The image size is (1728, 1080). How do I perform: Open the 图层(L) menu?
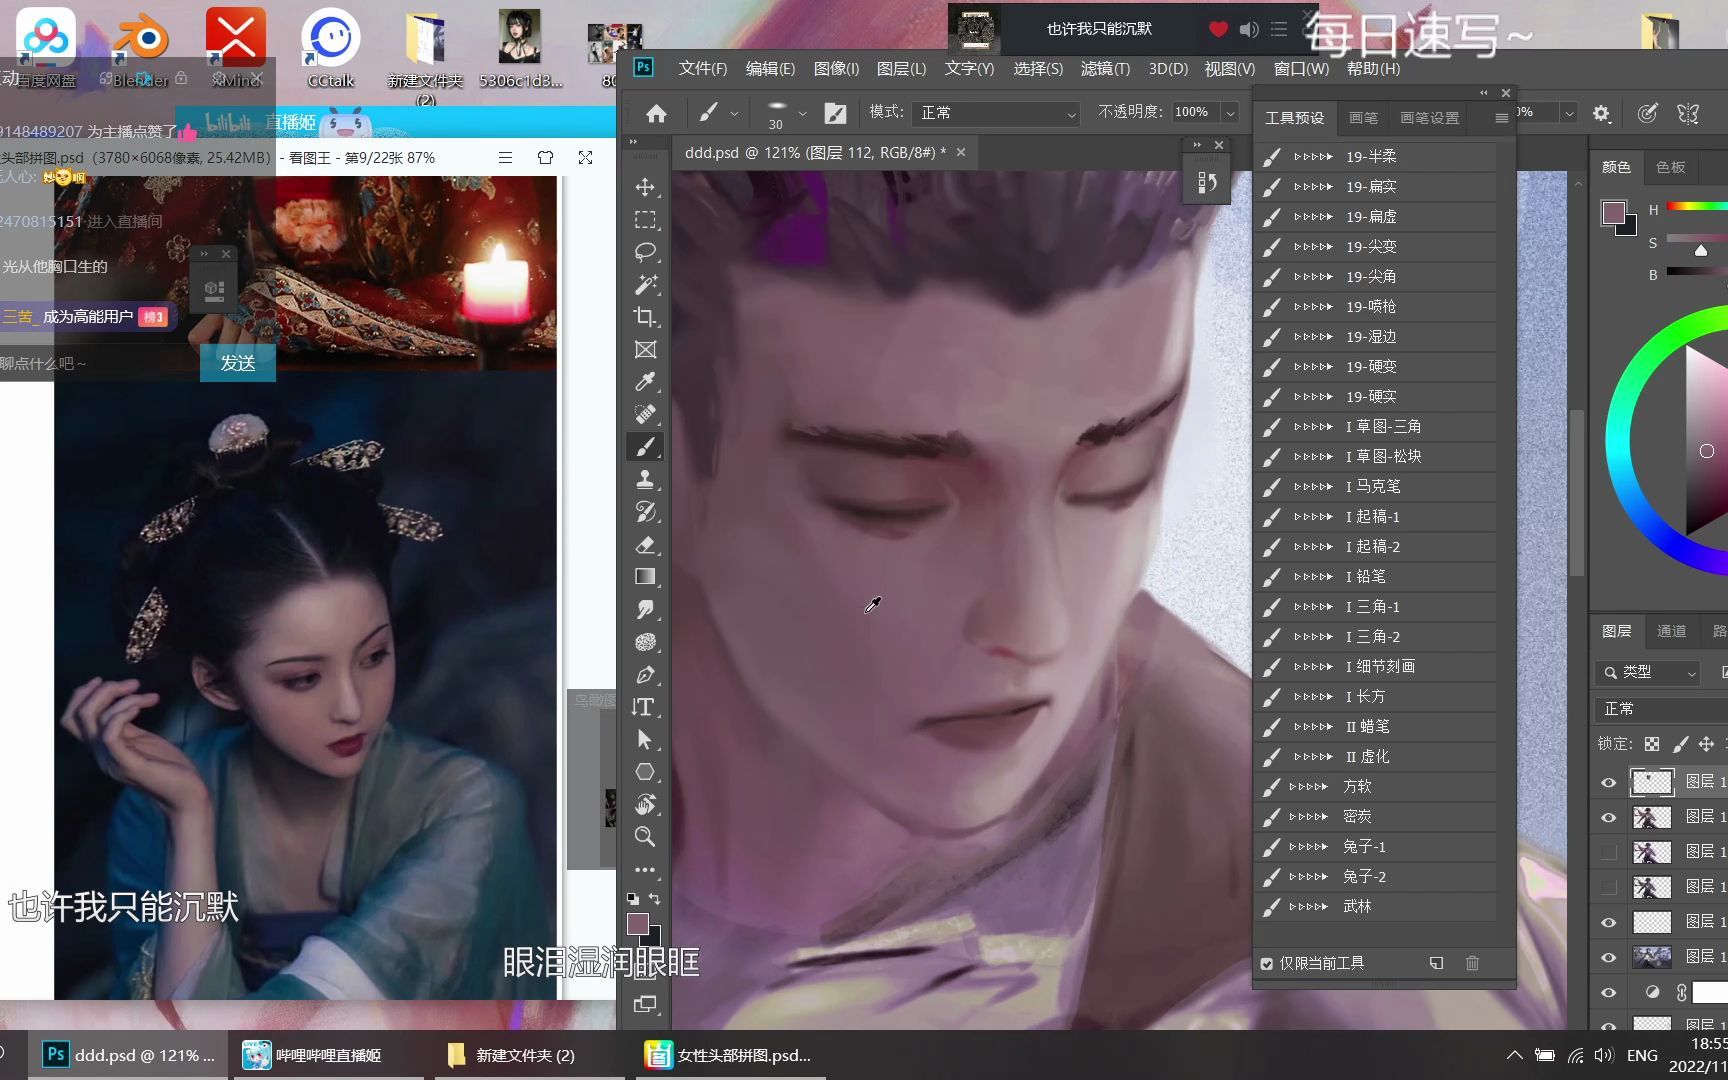click(901, 69)
